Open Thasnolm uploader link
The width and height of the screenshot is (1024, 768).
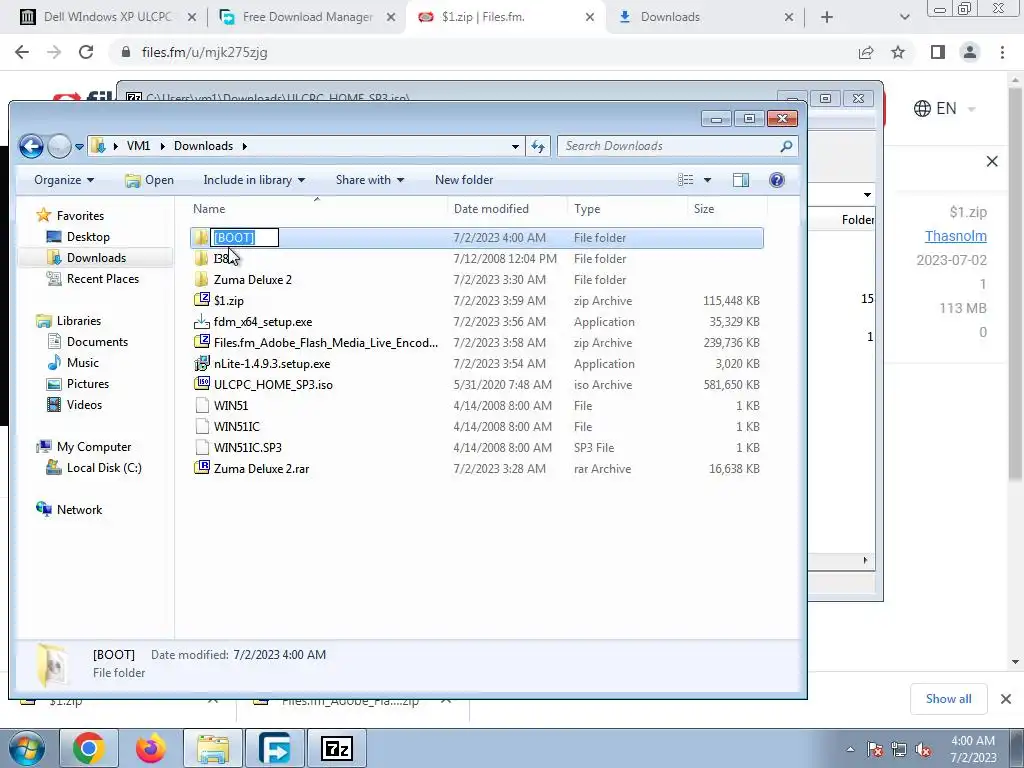click(x=955, y=236)
